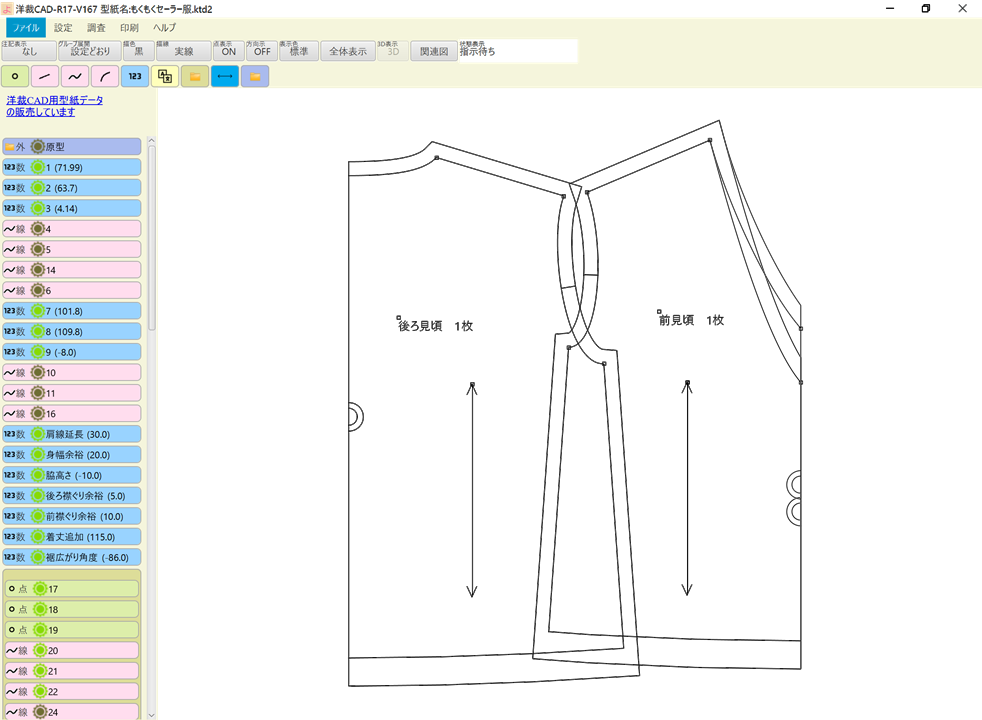Viewport: 982px width, 720px height.
Task: Click the 後ろ見頃 1枚 label on canvas
Action: 435,326
